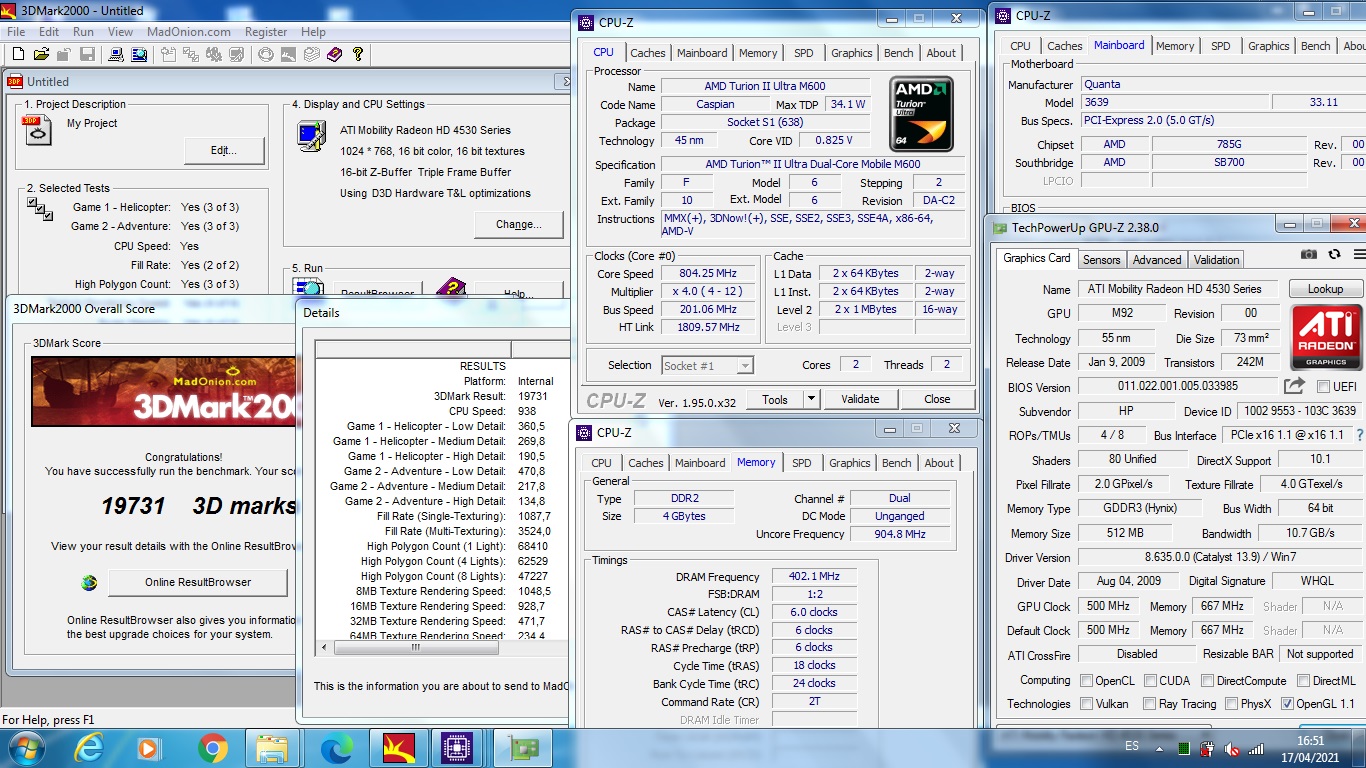
Task: Tick the DirectML checkbox
Action: [1303, 680]
